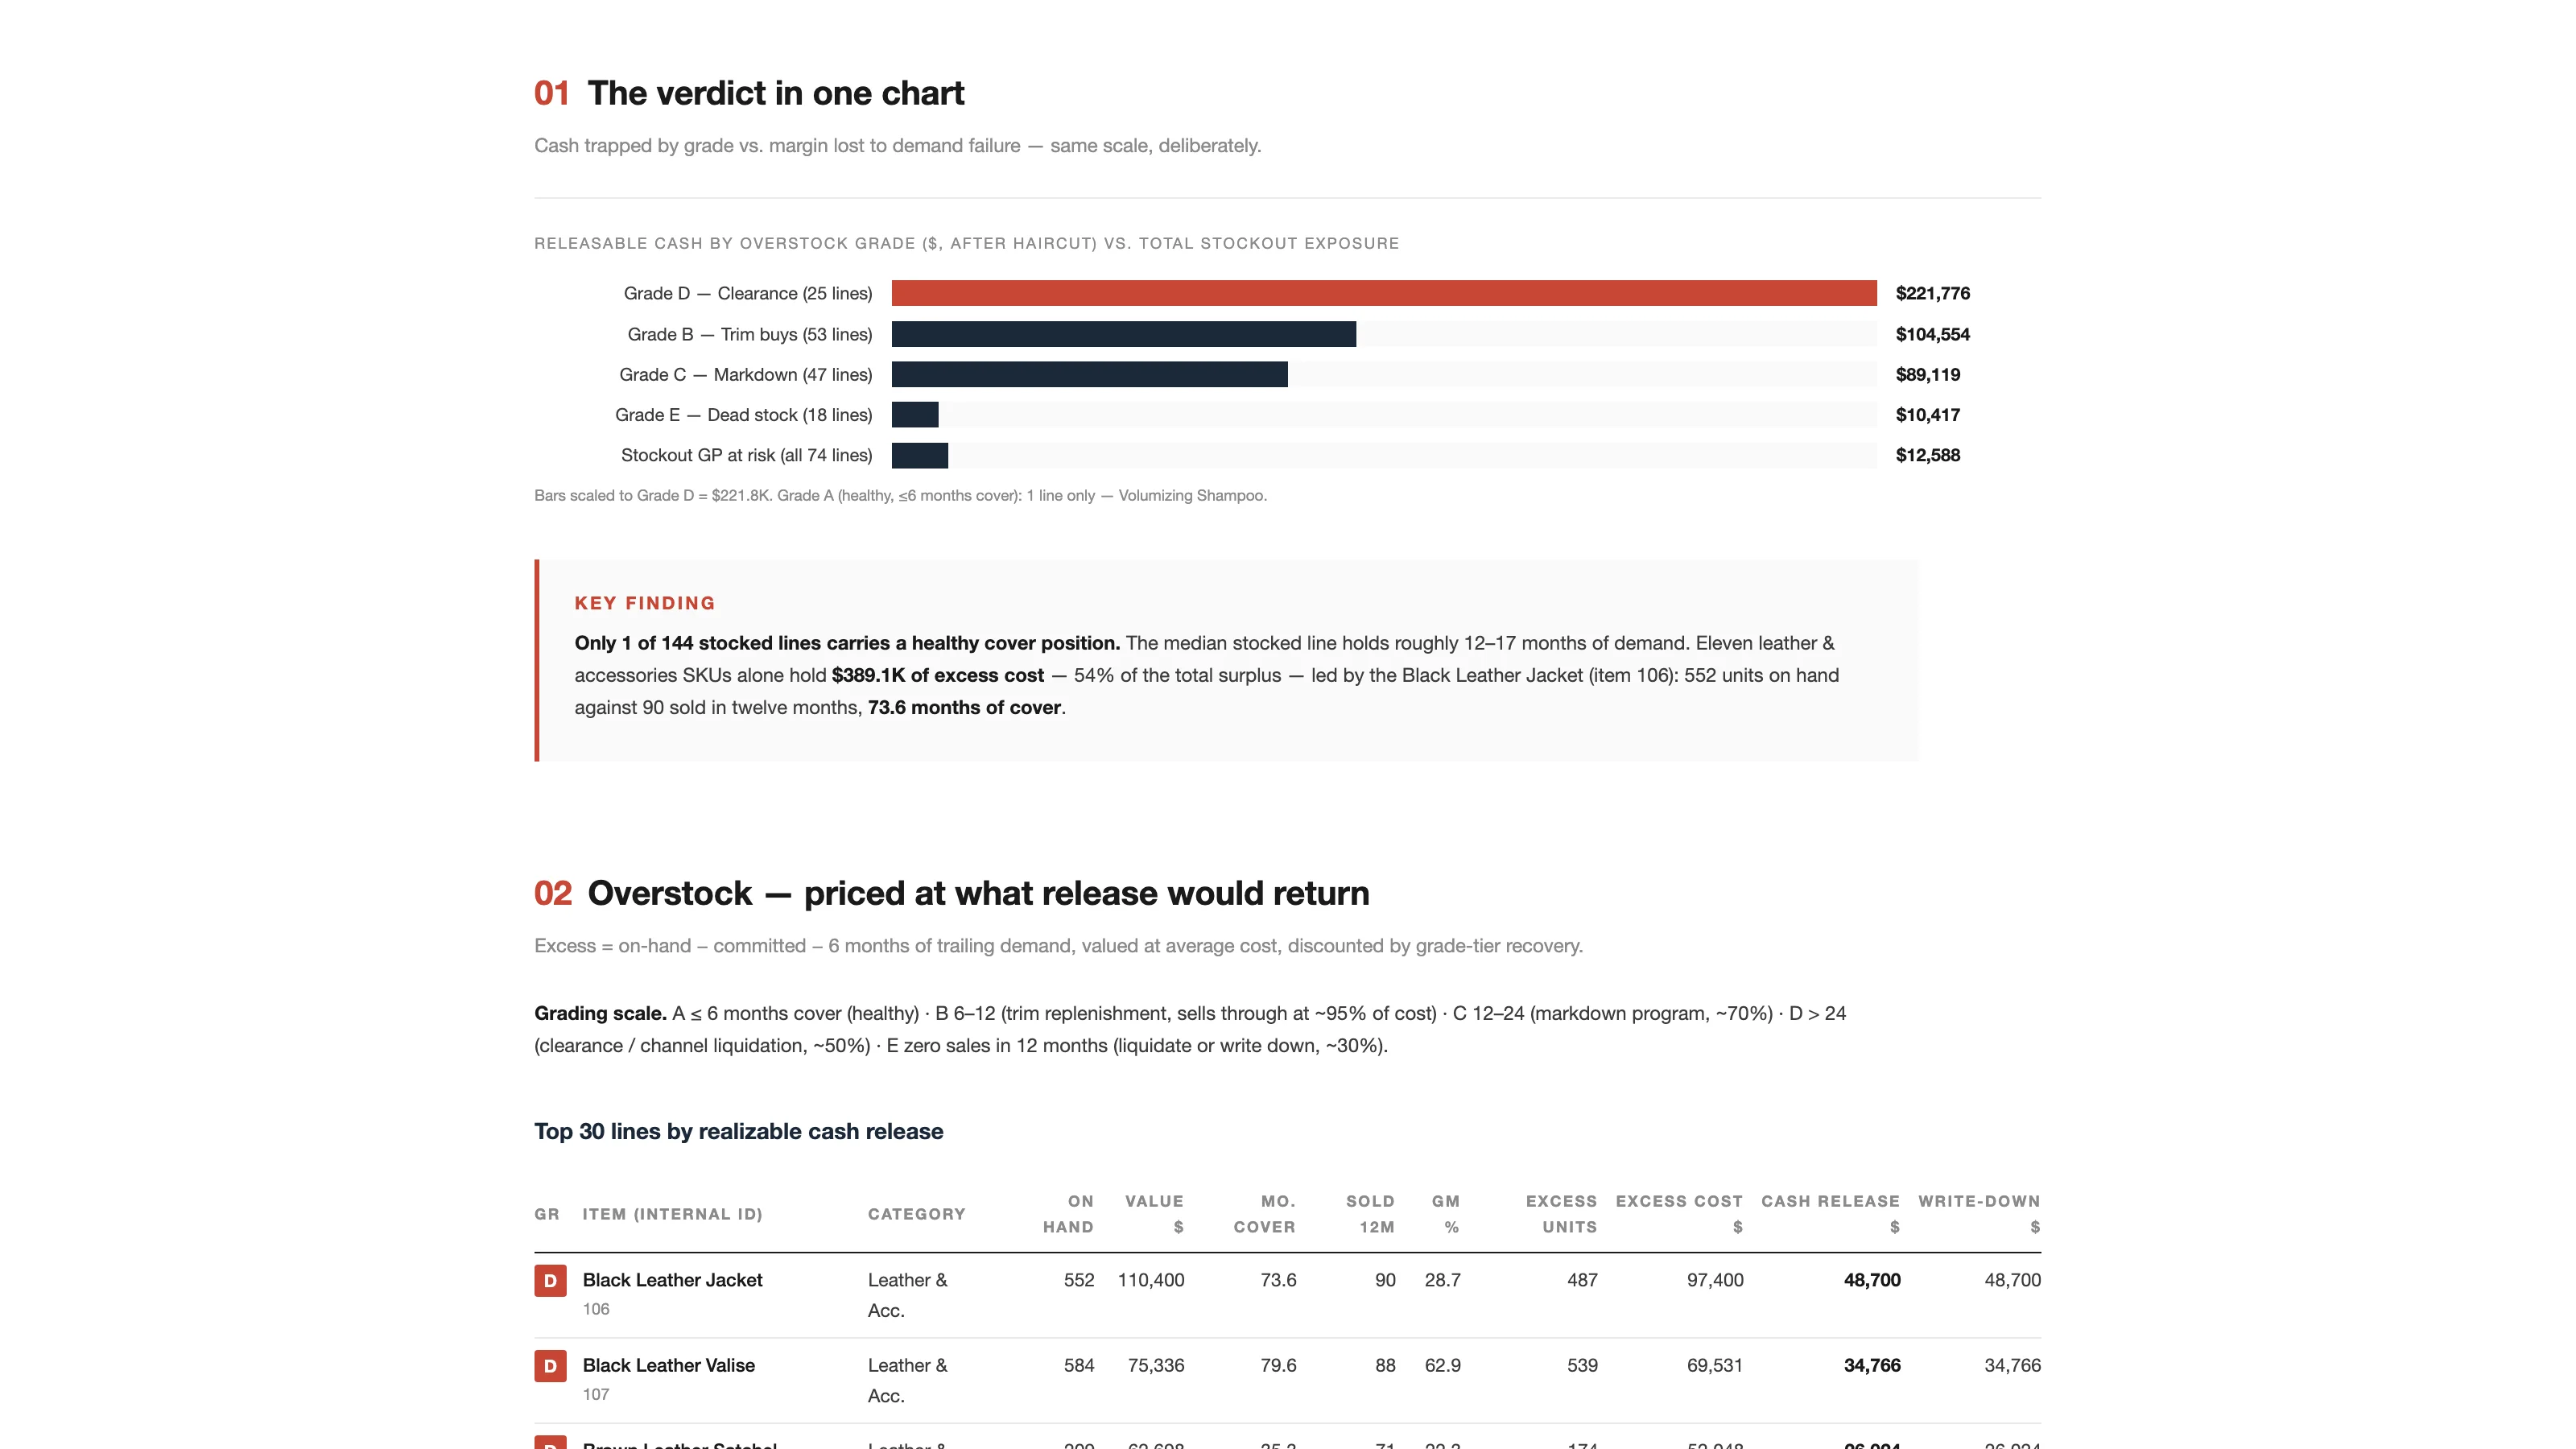
Task: Click the CATEGORY column header
Action: (x=917, y=1214)
